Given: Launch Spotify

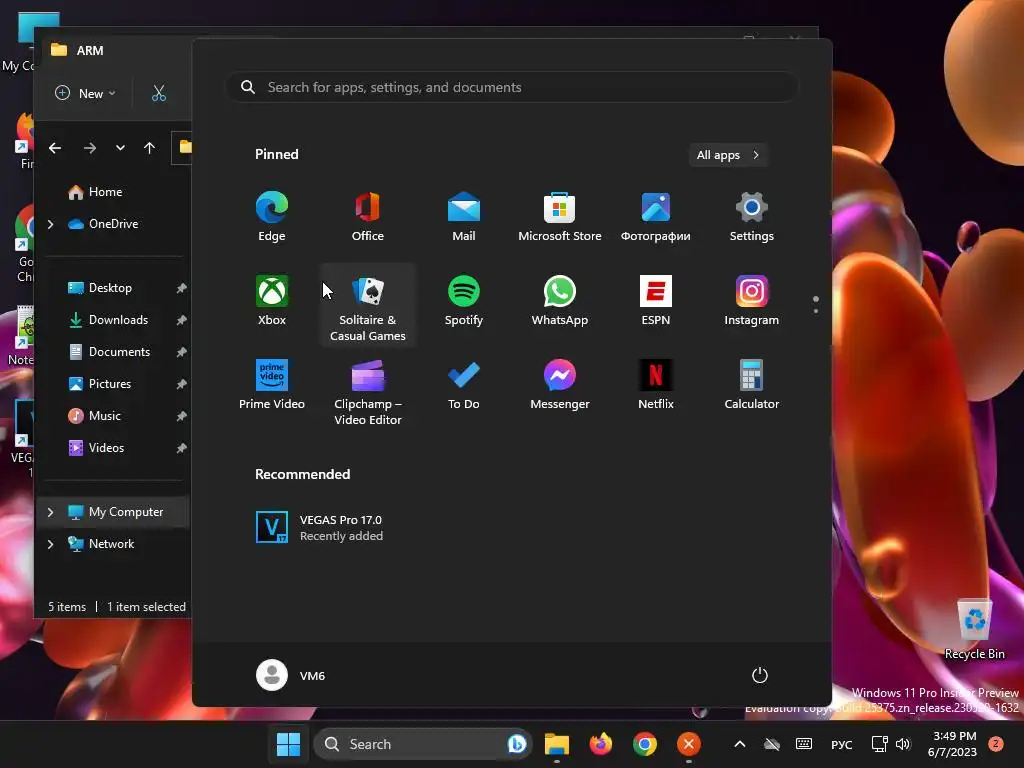Looking at the screenshot, I should pos(464,301).
